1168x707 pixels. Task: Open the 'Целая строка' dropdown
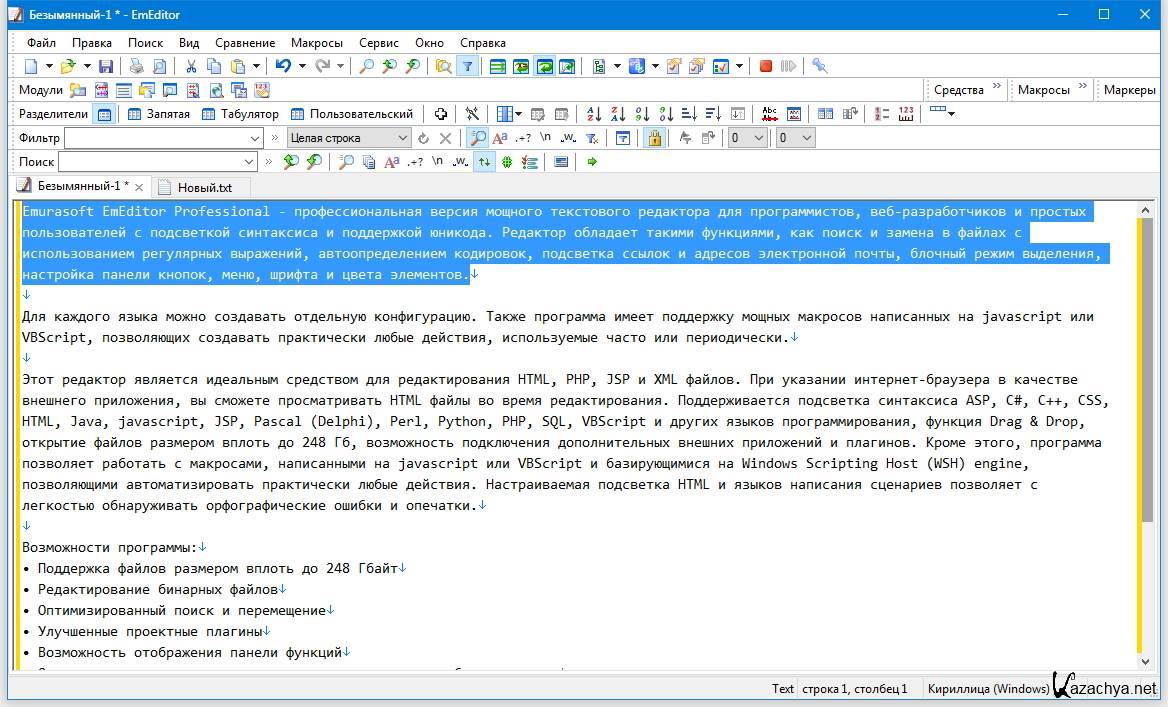[403, 138]
